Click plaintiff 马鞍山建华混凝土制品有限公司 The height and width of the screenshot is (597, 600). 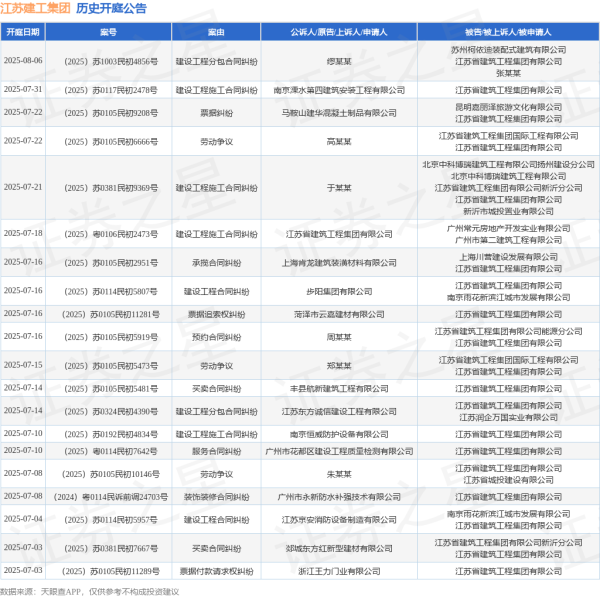[339, 113]
